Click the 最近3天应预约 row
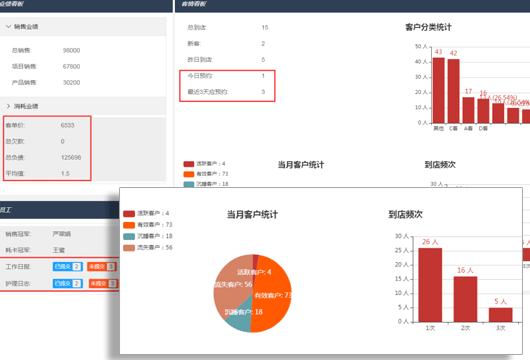530x360 pixels. click(227, 92)
